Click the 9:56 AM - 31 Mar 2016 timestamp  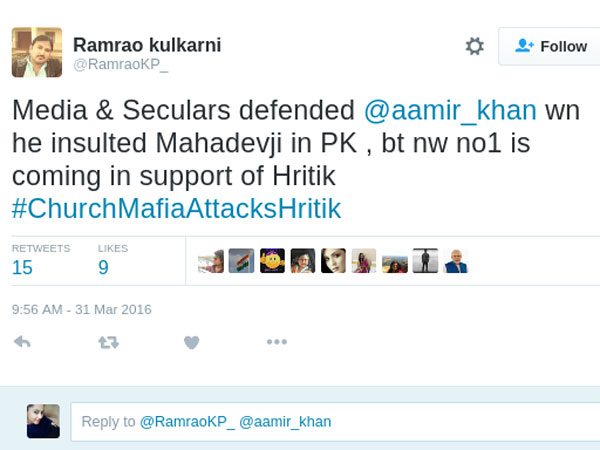(82, 310)
